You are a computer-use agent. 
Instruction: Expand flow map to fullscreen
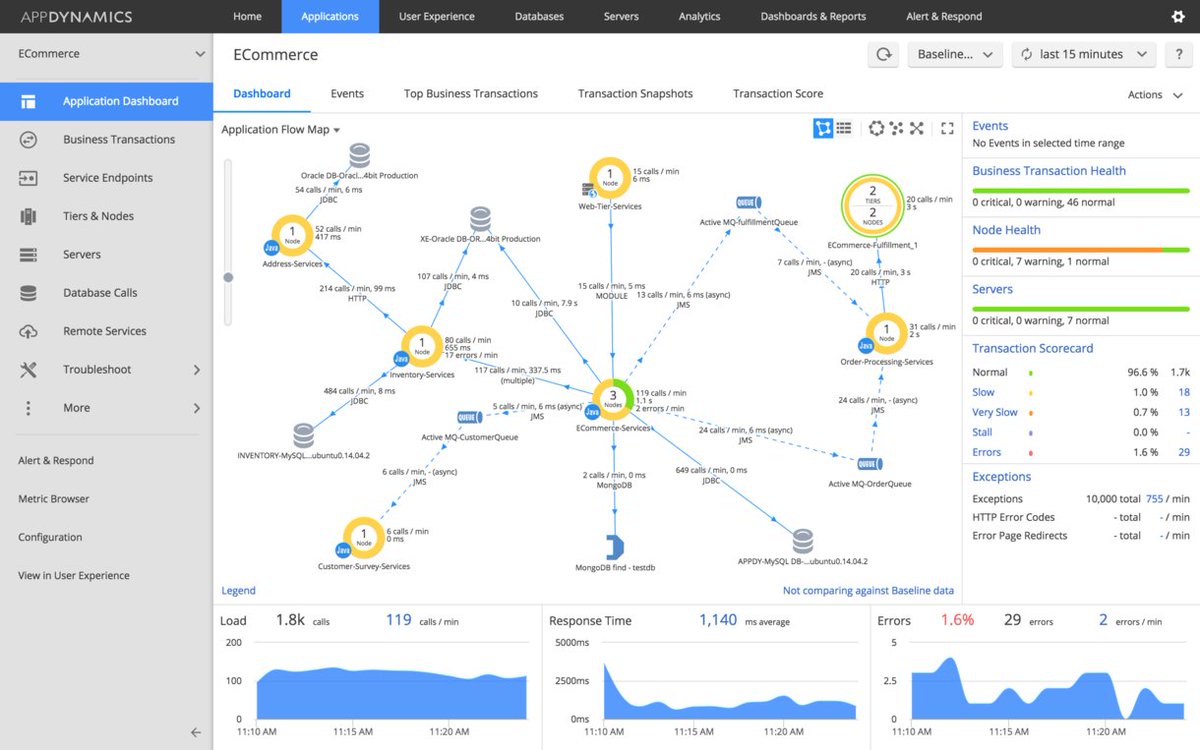coord(948,128)
